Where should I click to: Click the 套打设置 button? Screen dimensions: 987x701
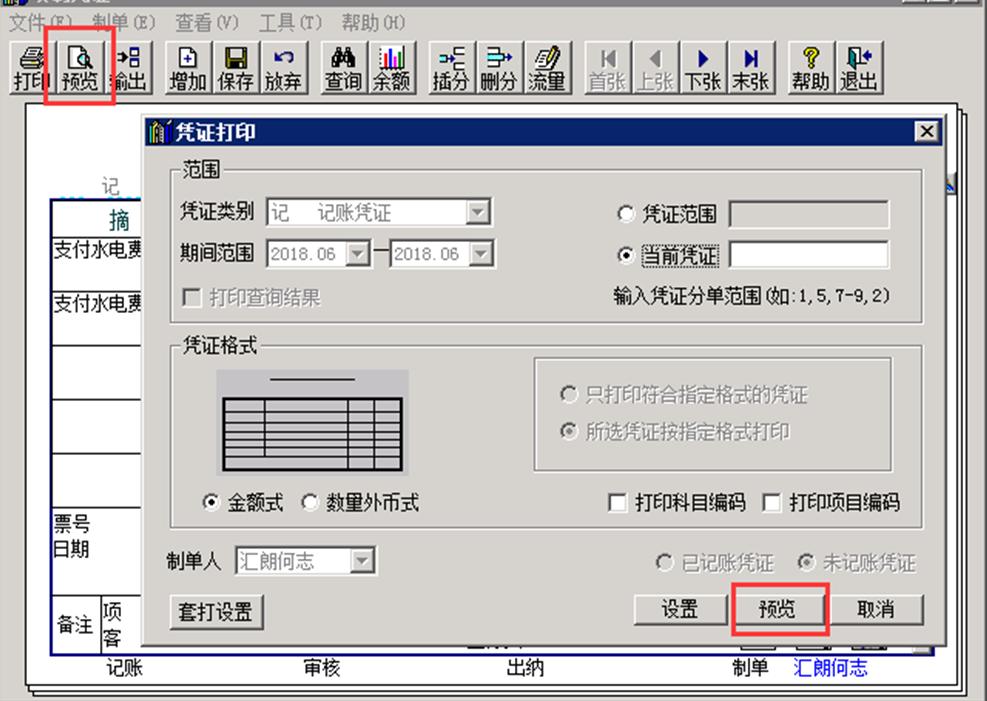click(214, 612)
